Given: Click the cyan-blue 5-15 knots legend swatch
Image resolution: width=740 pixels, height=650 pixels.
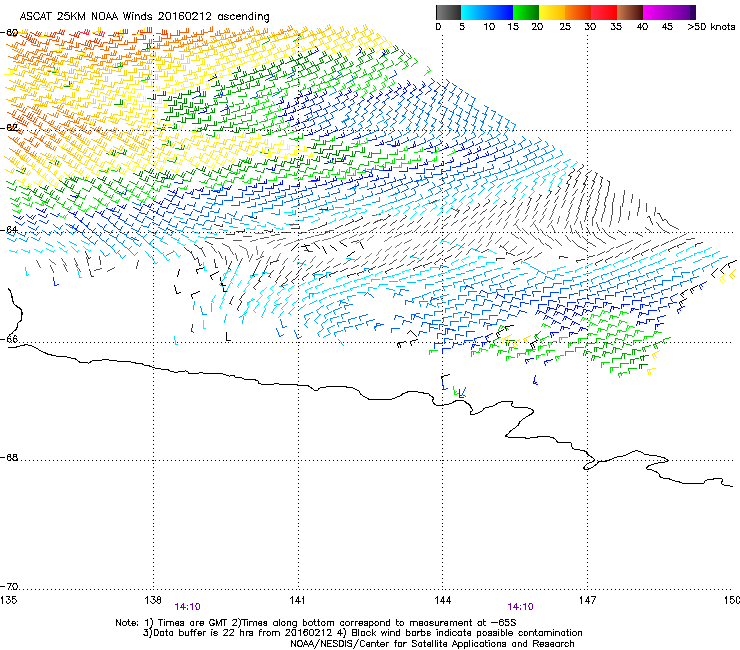Looking at the screenshot, I should coord(487,12).
